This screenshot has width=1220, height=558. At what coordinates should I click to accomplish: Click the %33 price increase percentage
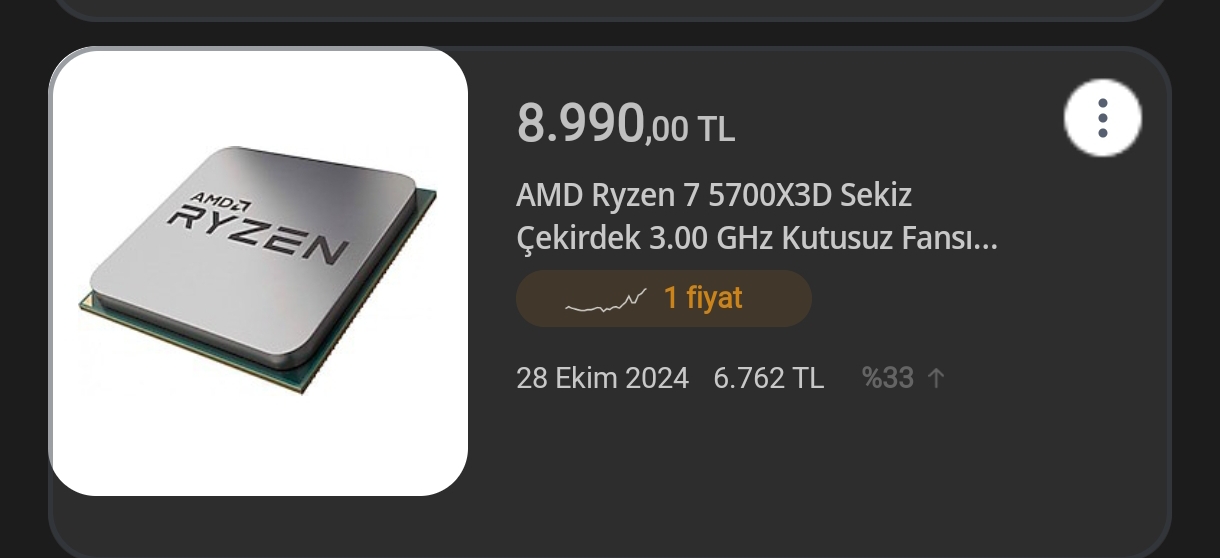(888, 378)
